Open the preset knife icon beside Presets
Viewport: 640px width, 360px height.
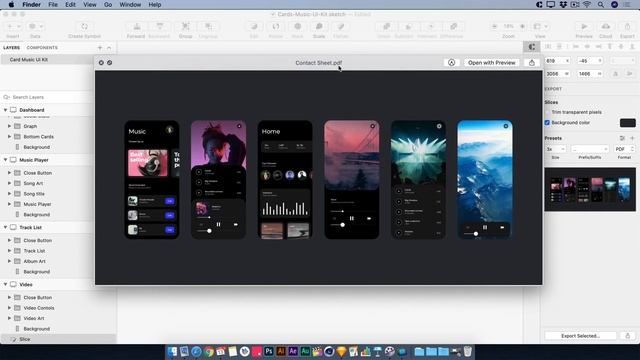pos(622,138)
